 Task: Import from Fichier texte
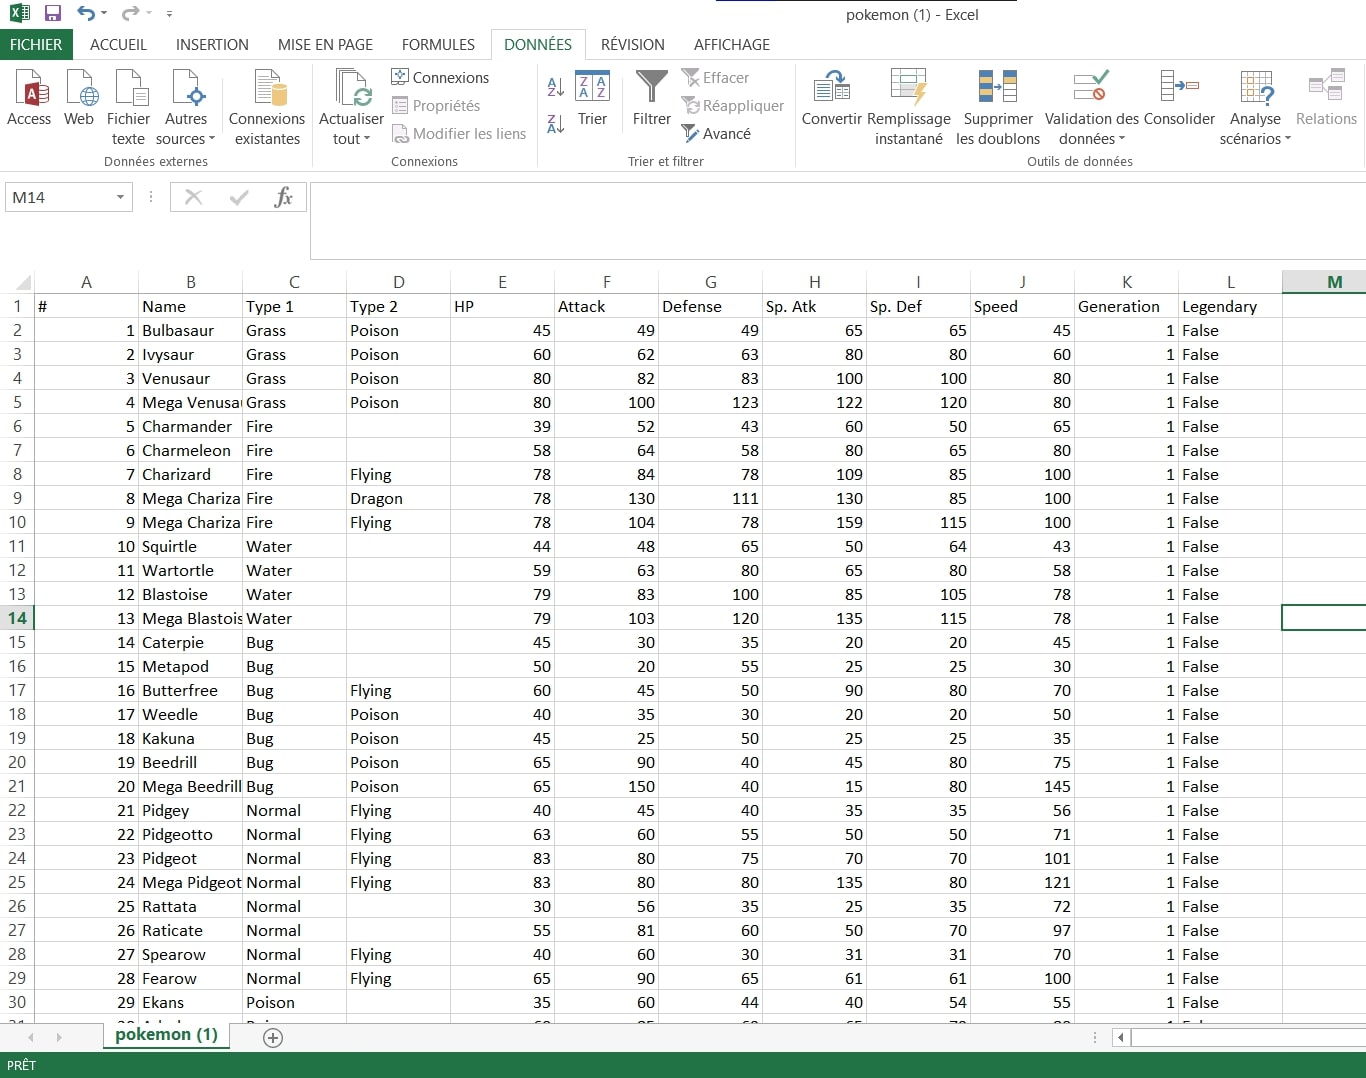(x=128, y=108)
